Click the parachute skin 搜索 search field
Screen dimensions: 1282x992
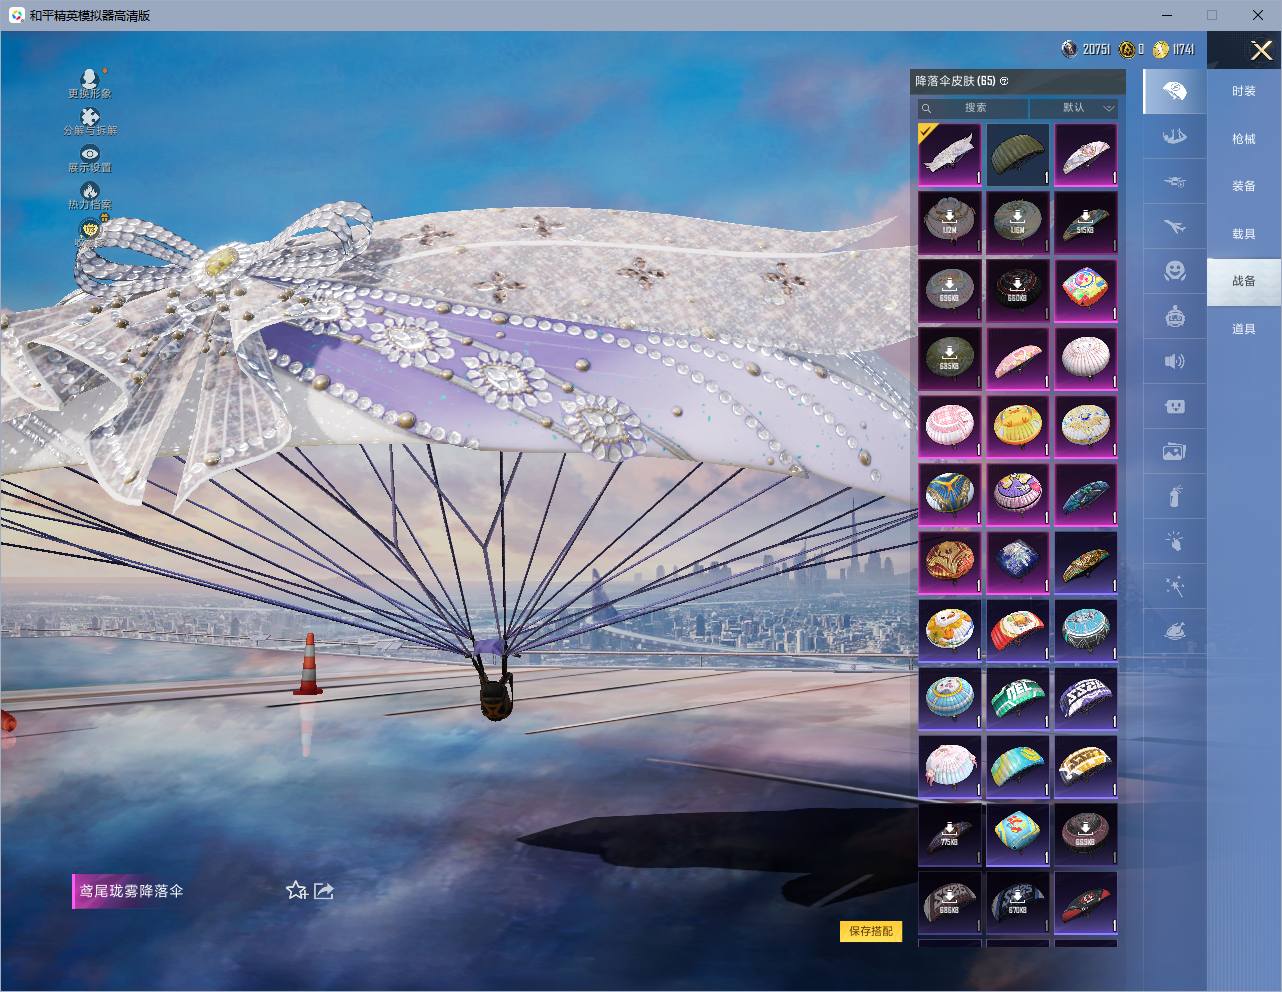pos(973,108)
